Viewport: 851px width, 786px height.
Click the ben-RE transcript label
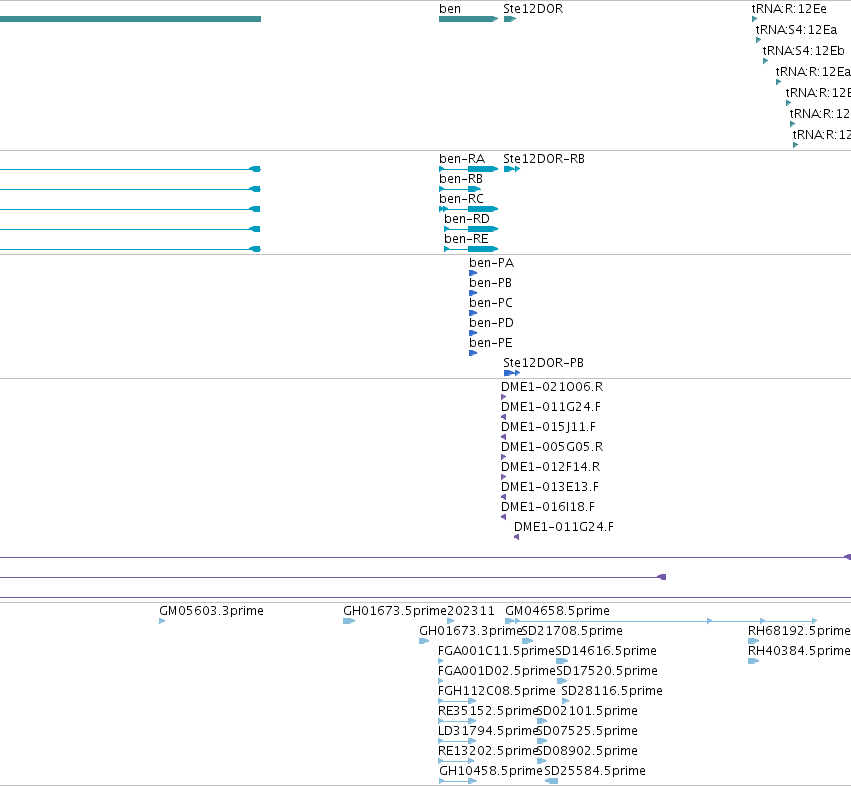click(x=466, y=239)
